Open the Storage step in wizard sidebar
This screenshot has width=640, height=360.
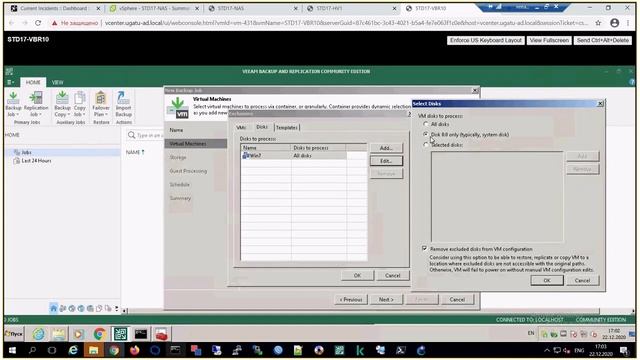(x=178, y=157)
